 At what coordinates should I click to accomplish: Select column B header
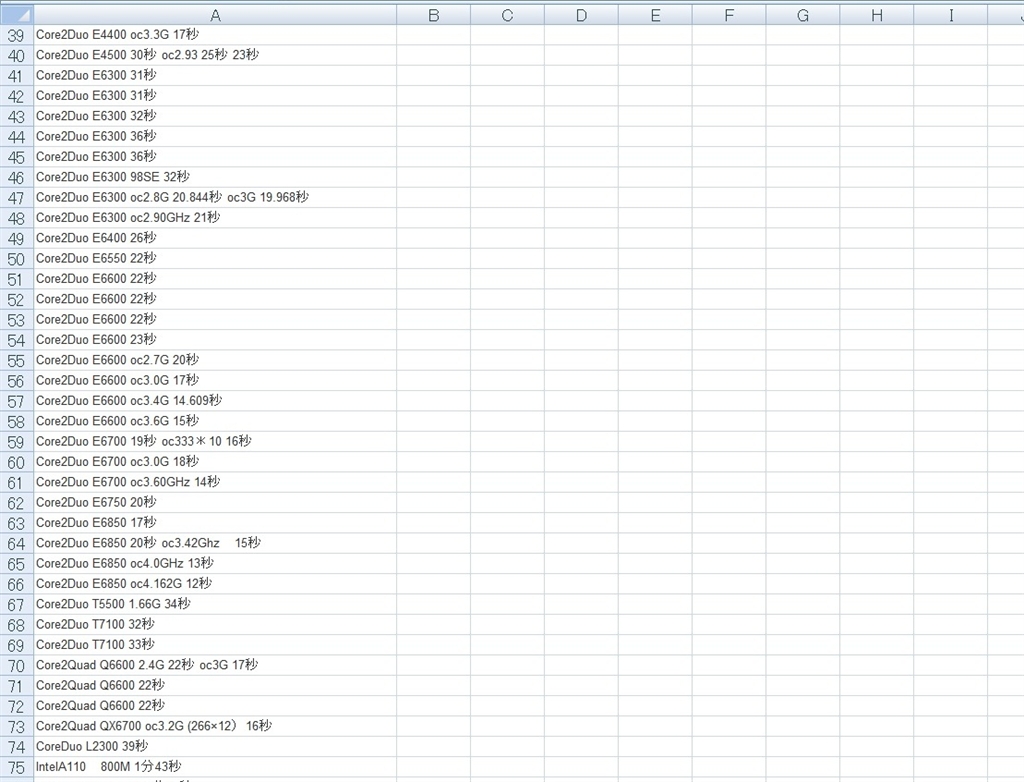(434, 15)
